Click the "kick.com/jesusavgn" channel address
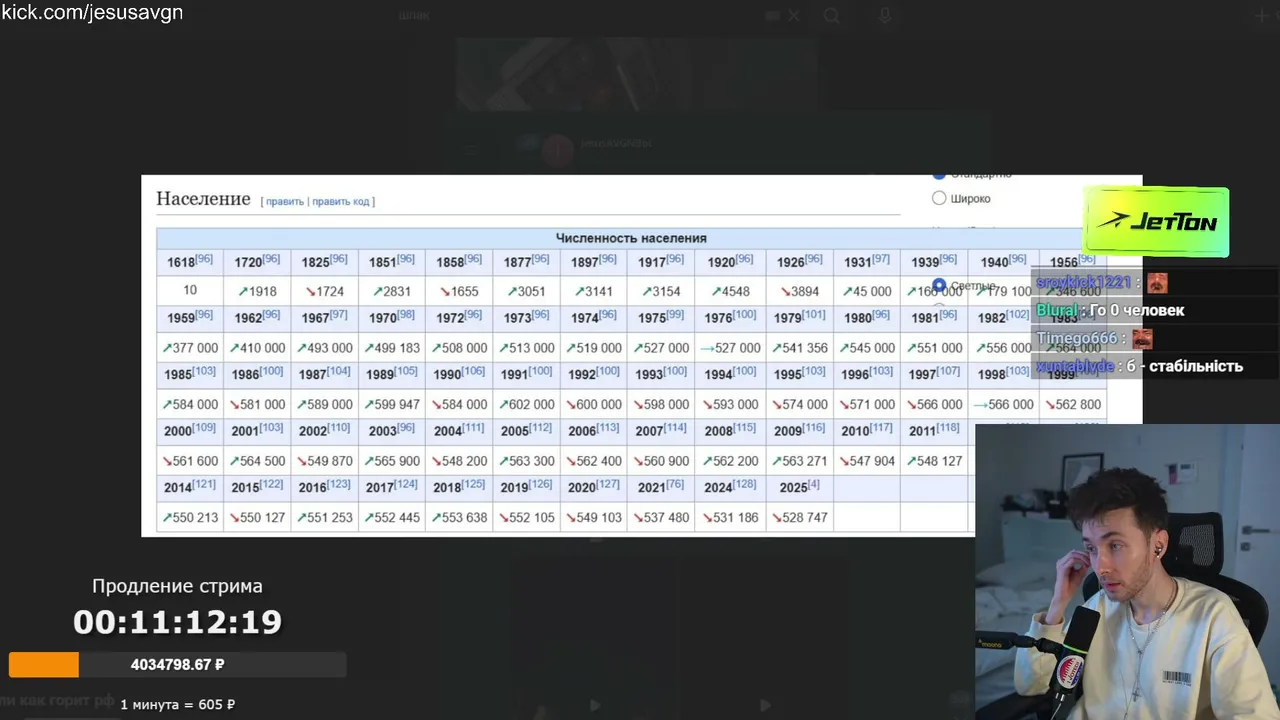Image resolution: width=1280 pixels, height=720 pixels. click(92, 12)
